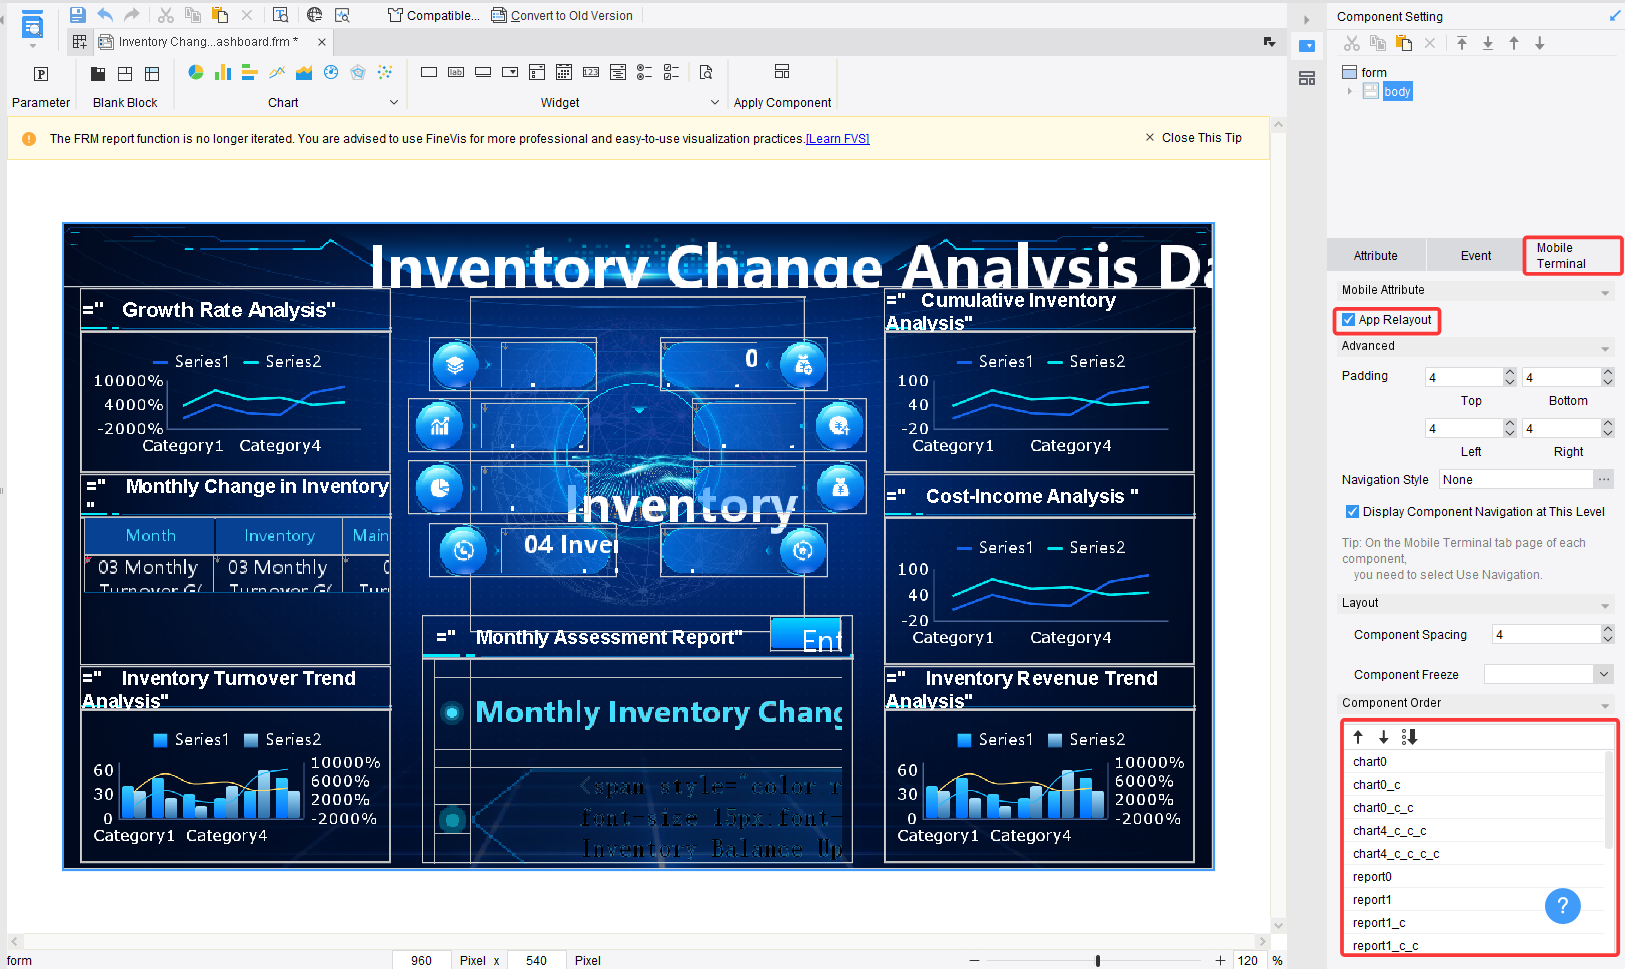Image resolution: width=1625 pixels, height=969 pixels.
Task: Insert a horizontal bar chart component
Action: (x=250, y=72)
